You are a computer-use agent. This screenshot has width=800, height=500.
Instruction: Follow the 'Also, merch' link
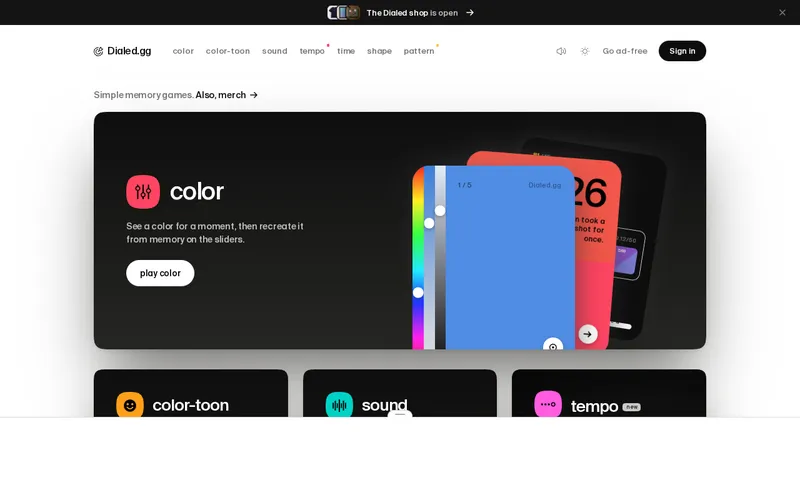[x=227, y=95]
